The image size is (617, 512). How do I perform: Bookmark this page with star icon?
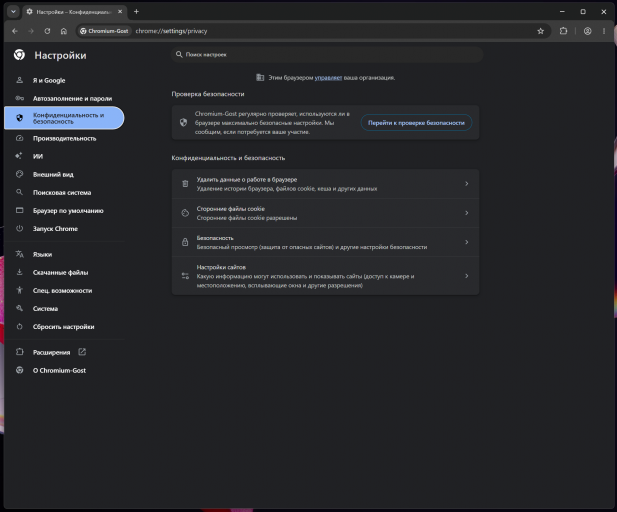[541, 31]
